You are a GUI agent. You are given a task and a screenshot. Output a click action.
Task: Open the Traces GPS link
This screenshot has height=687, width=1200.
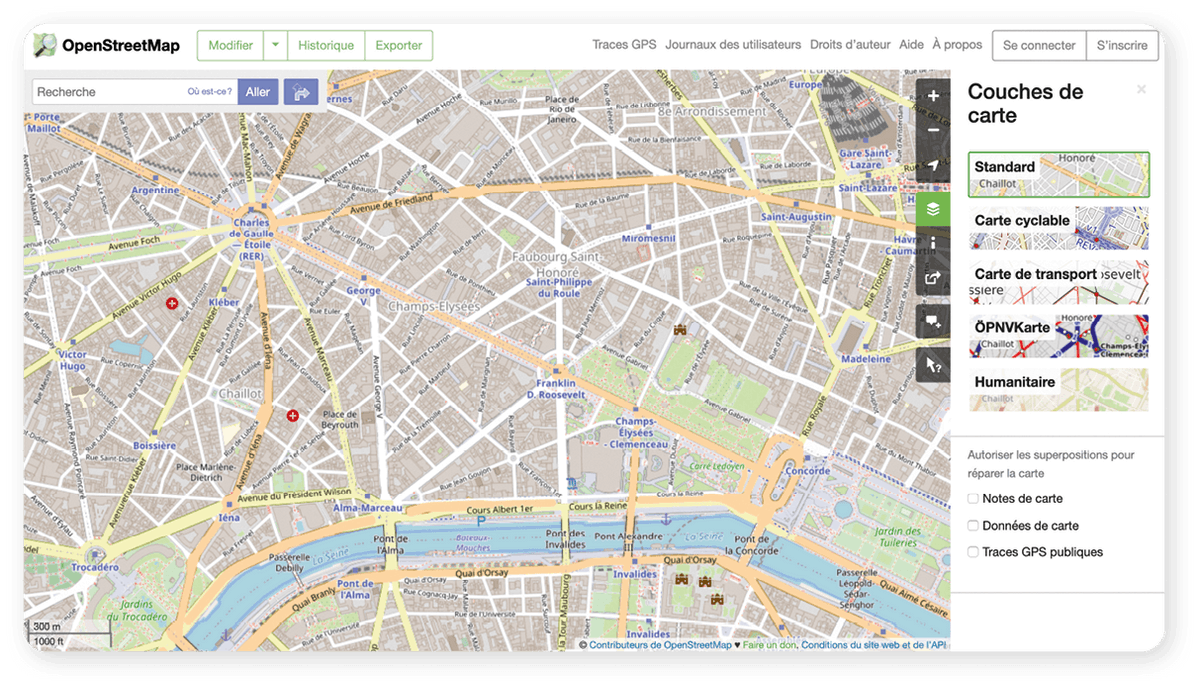tap(624, 45)
